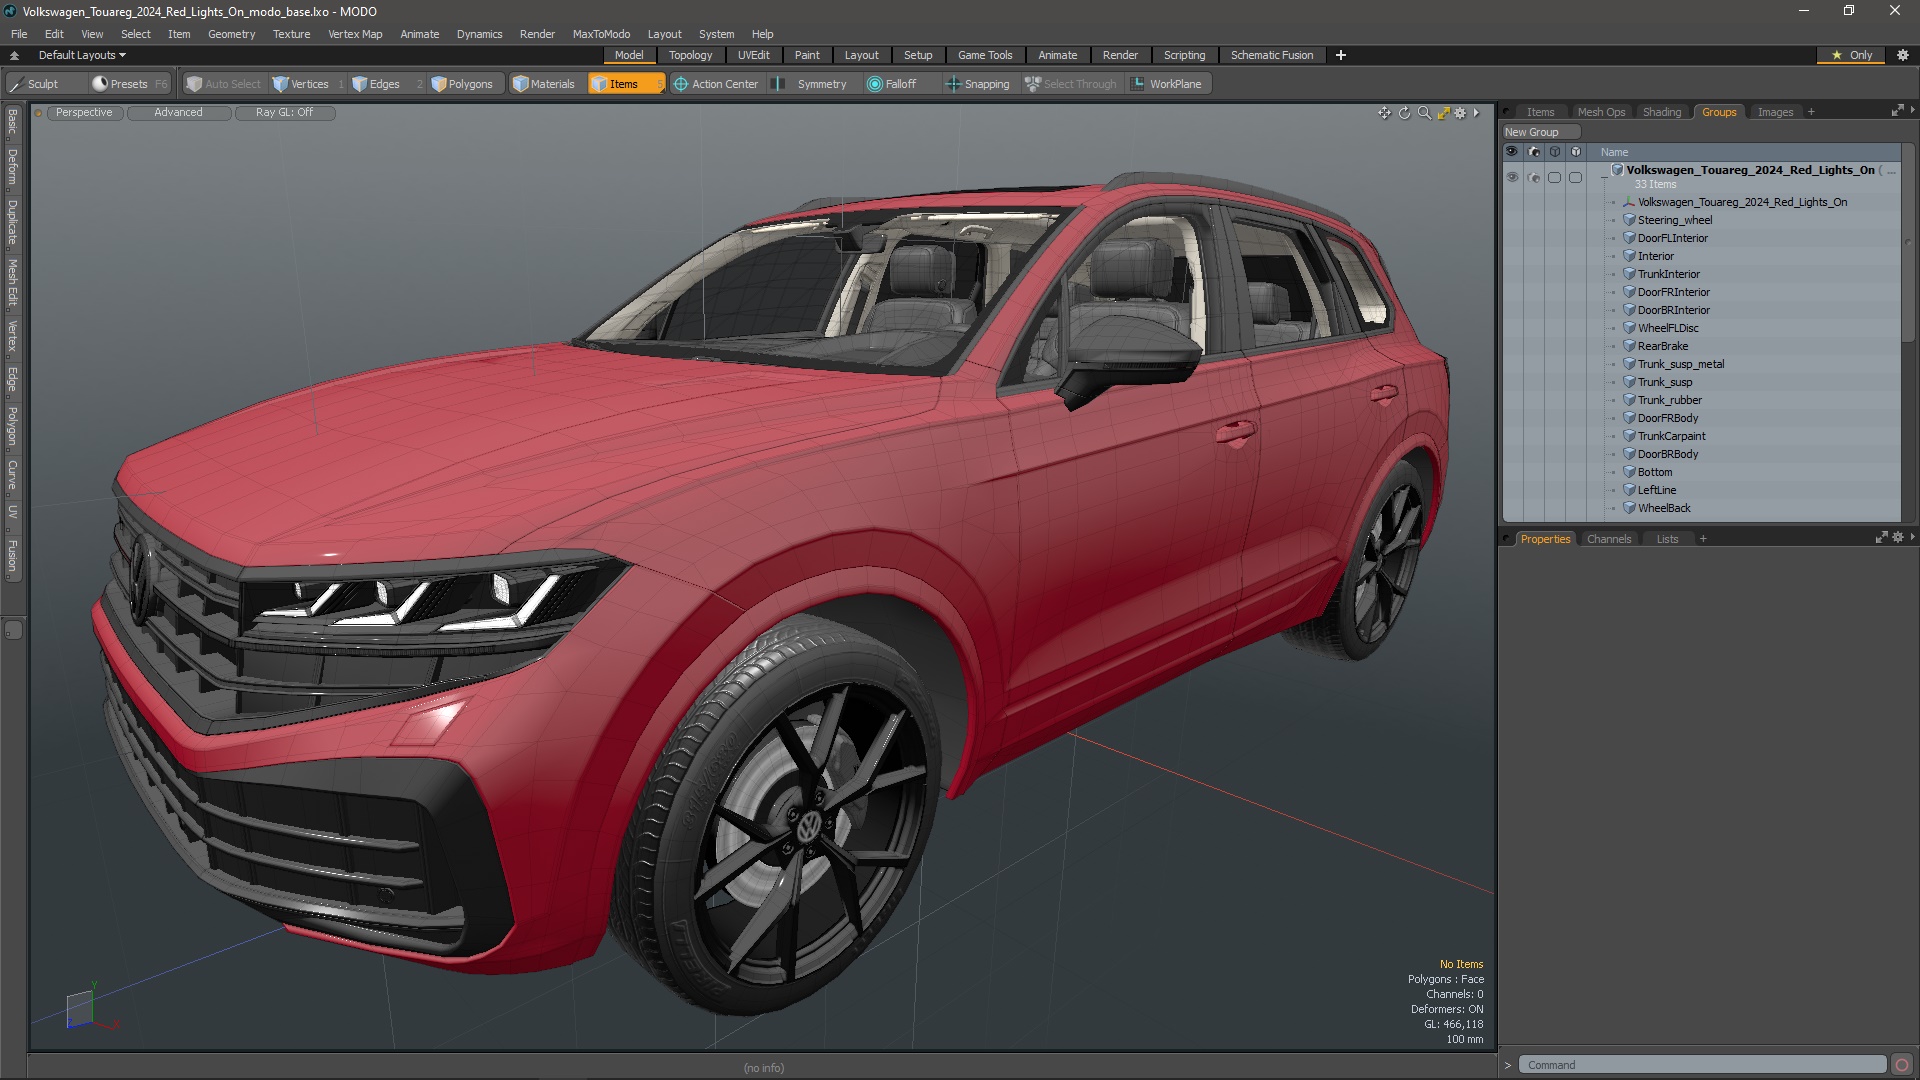The height and width of the screenshot is (1080, 1920).
Task: Click the viewport zoom magnifier icon
Action: pos(1424,113)
